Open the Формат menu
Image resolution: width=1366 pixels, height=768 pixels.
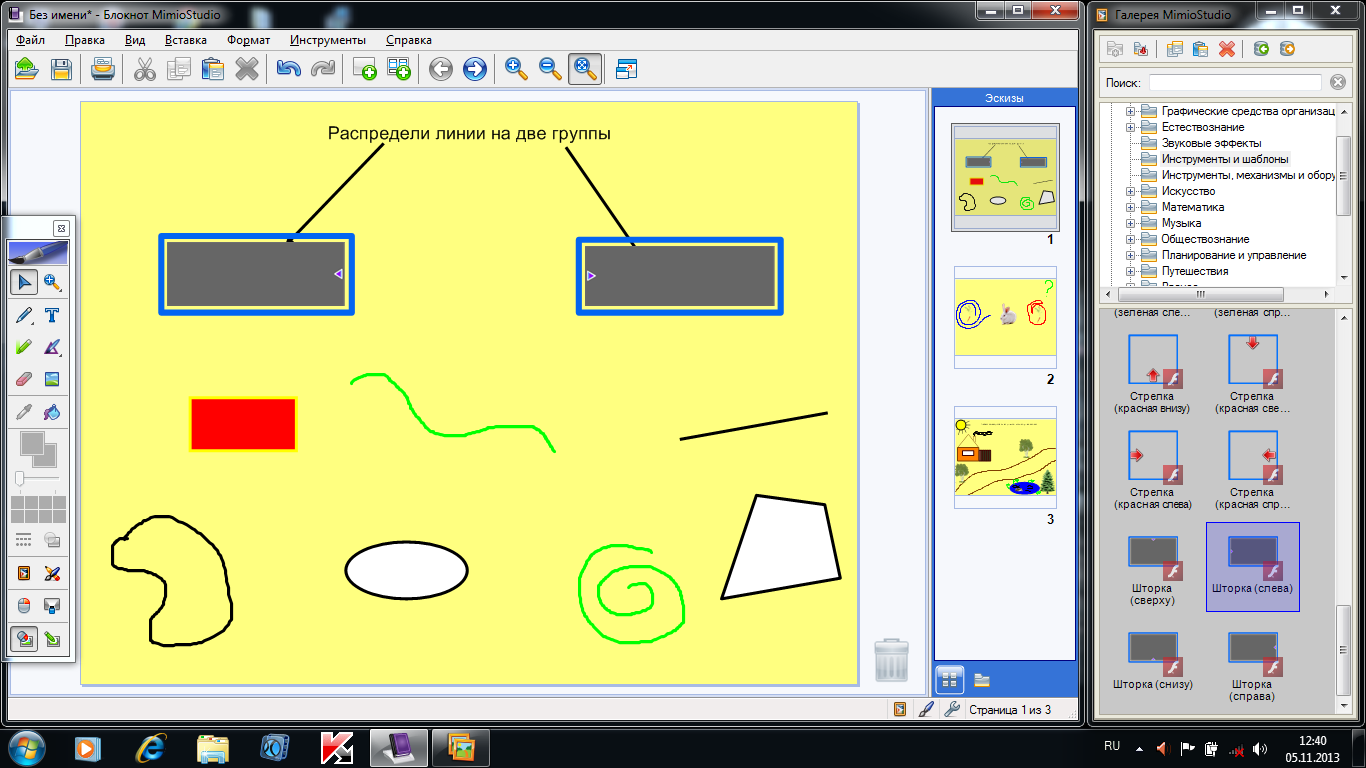[248, 40]
